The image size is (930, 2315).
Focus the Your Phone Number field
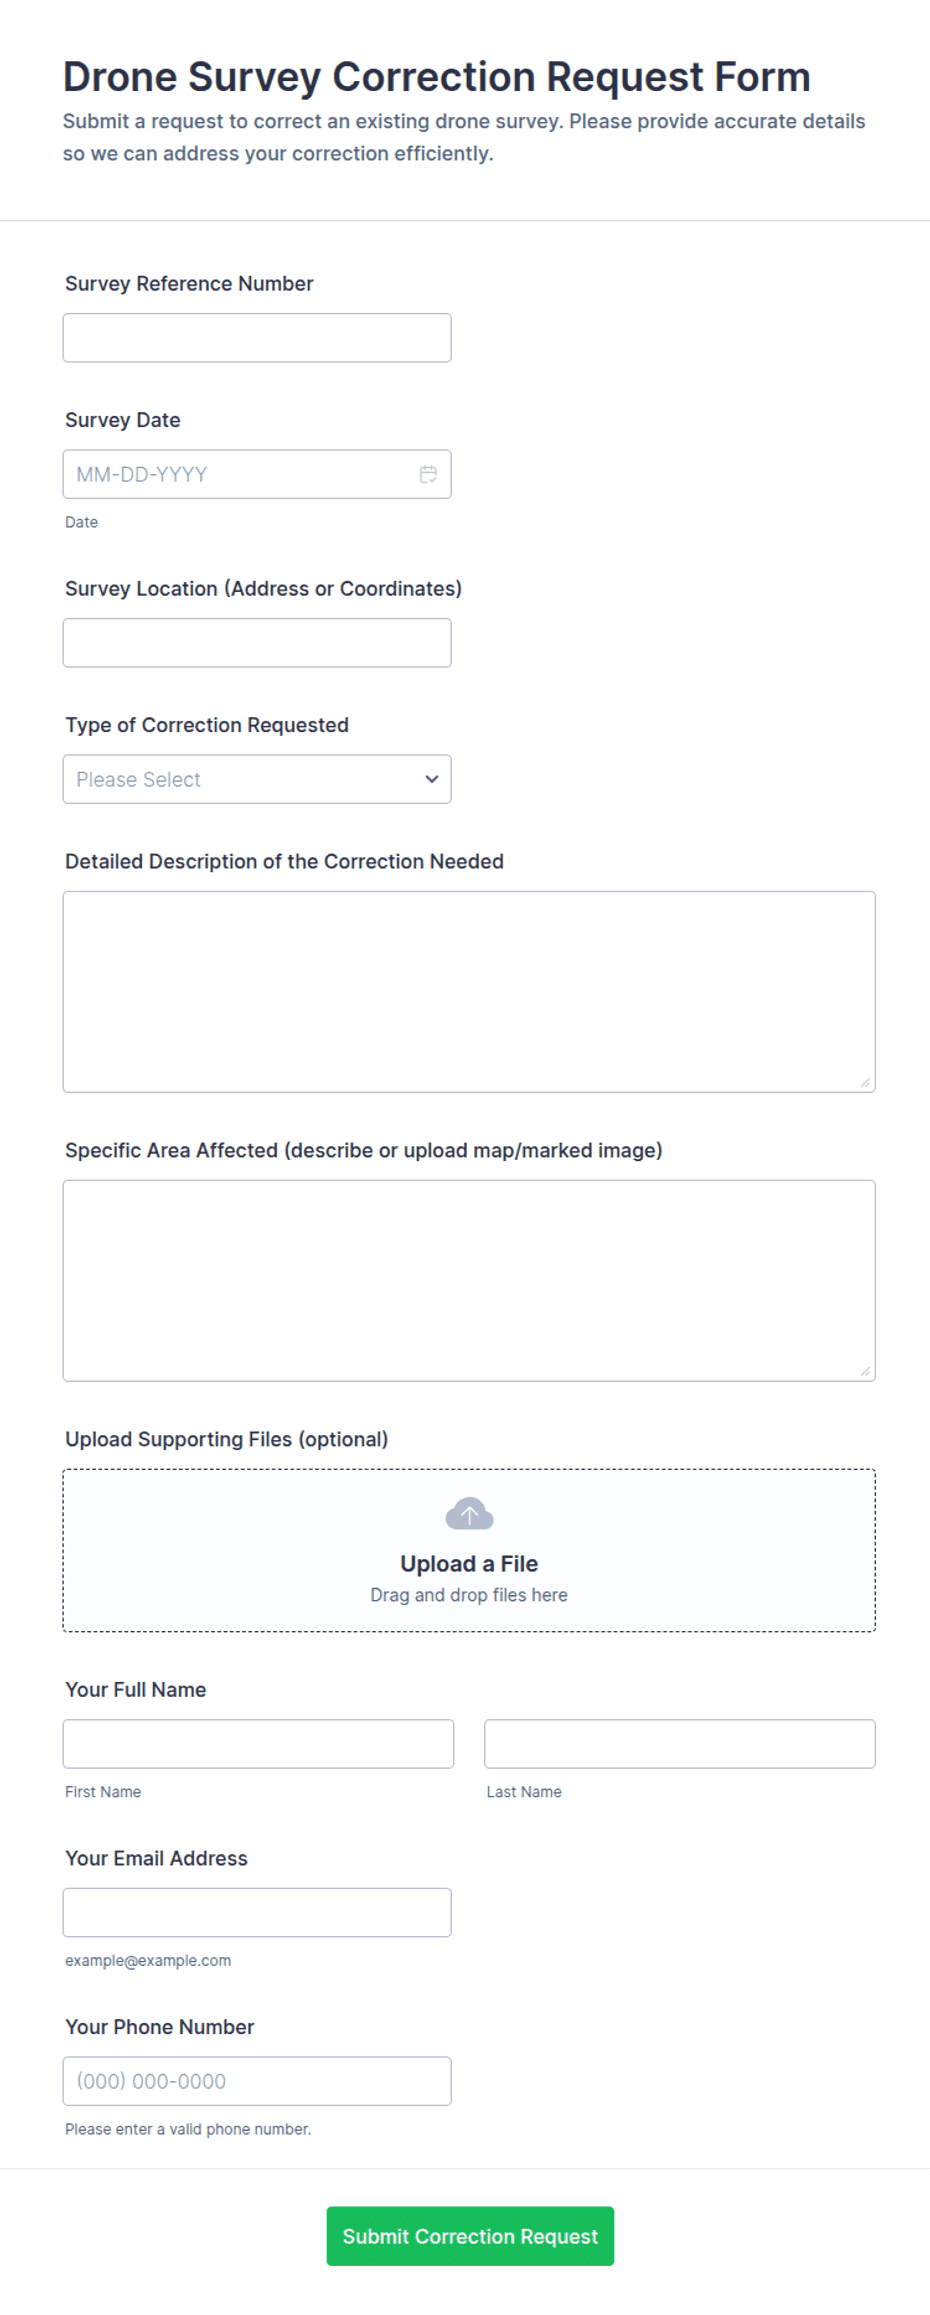(257, 2081)
